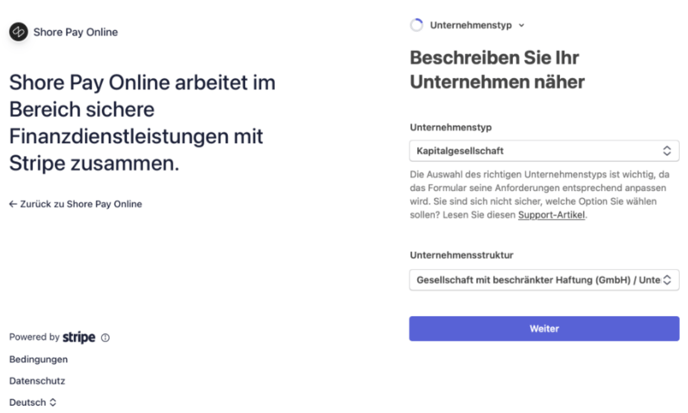
Task: Expand the Unternehmenstyp step menu chevron at the top
Action: [x=522, y=25]
